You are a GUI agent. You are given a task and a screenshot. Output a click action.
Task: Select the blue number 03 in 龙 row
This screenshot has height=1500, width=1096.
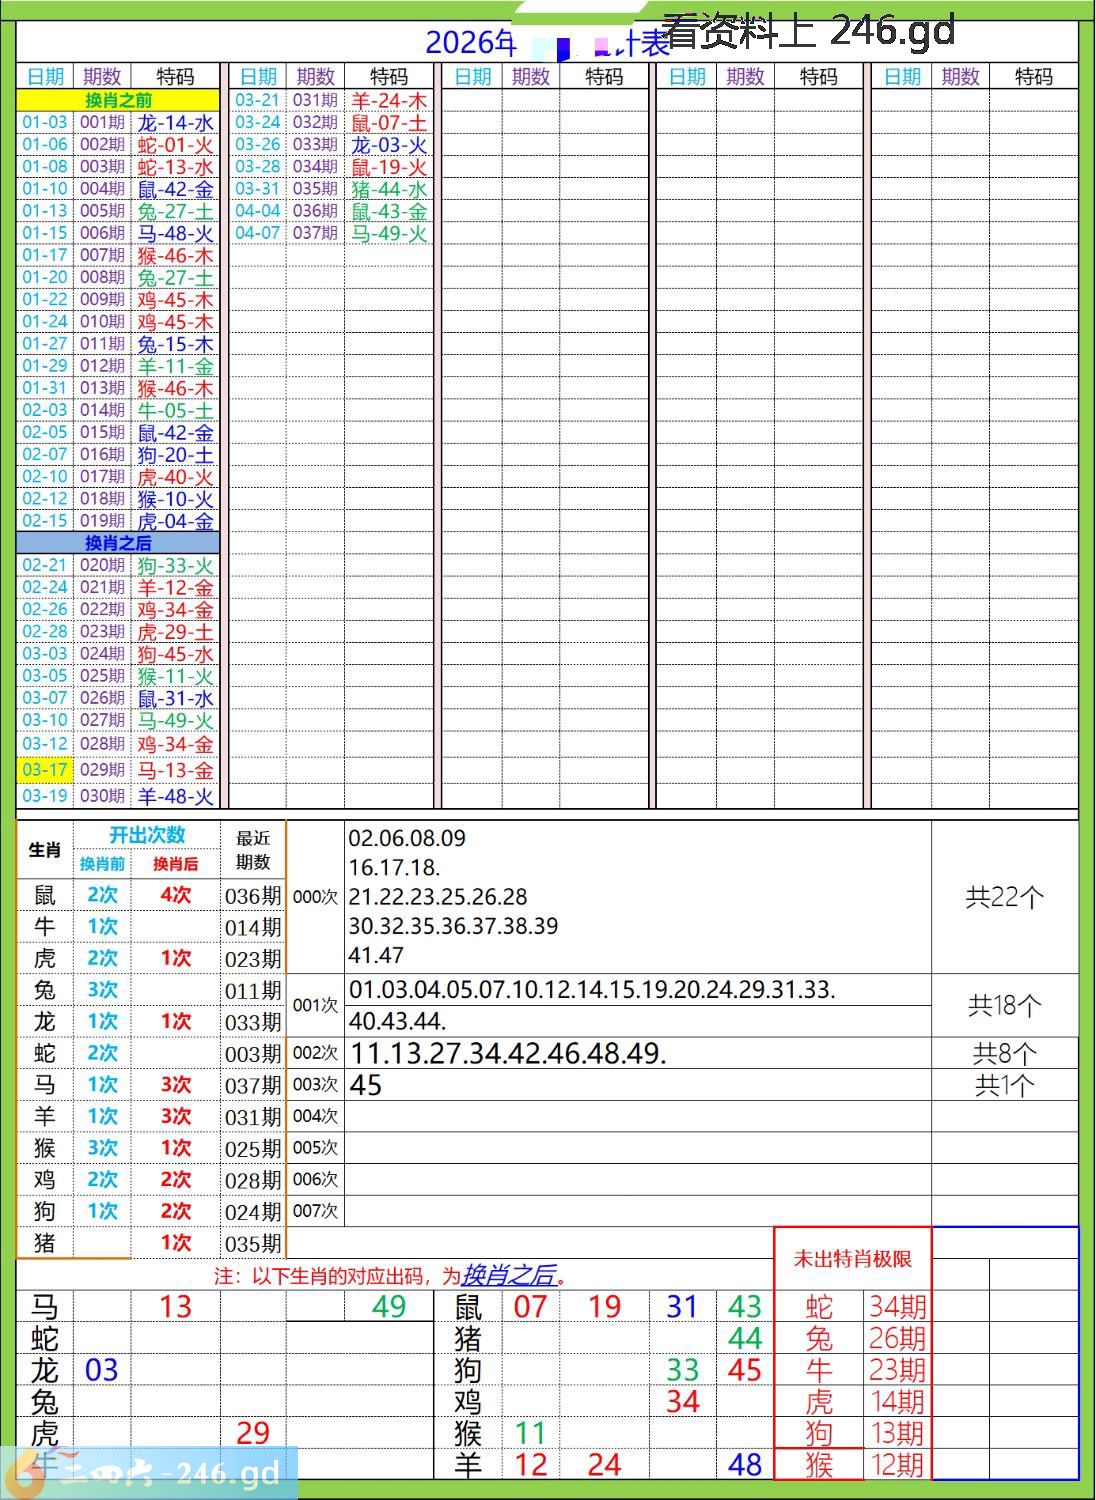pos(101,1370)
